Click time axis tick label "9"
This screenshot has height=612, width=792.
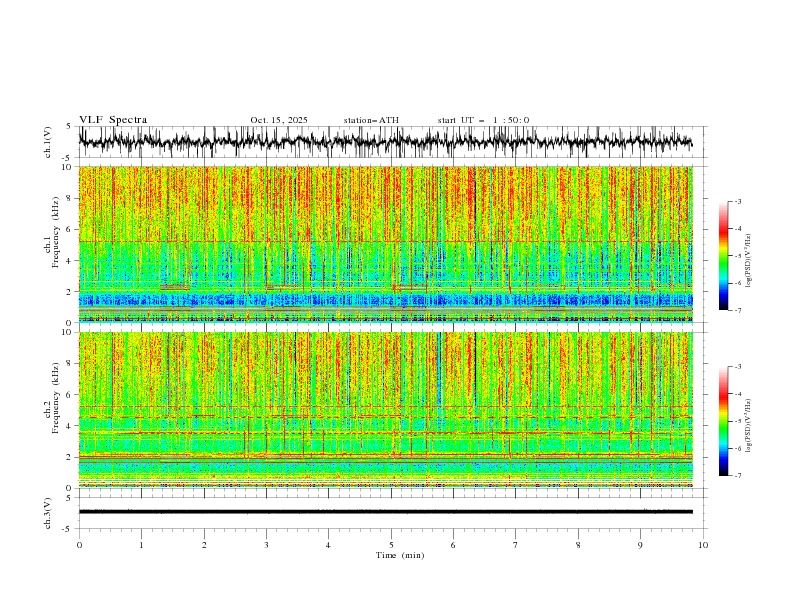coord(640,545)
